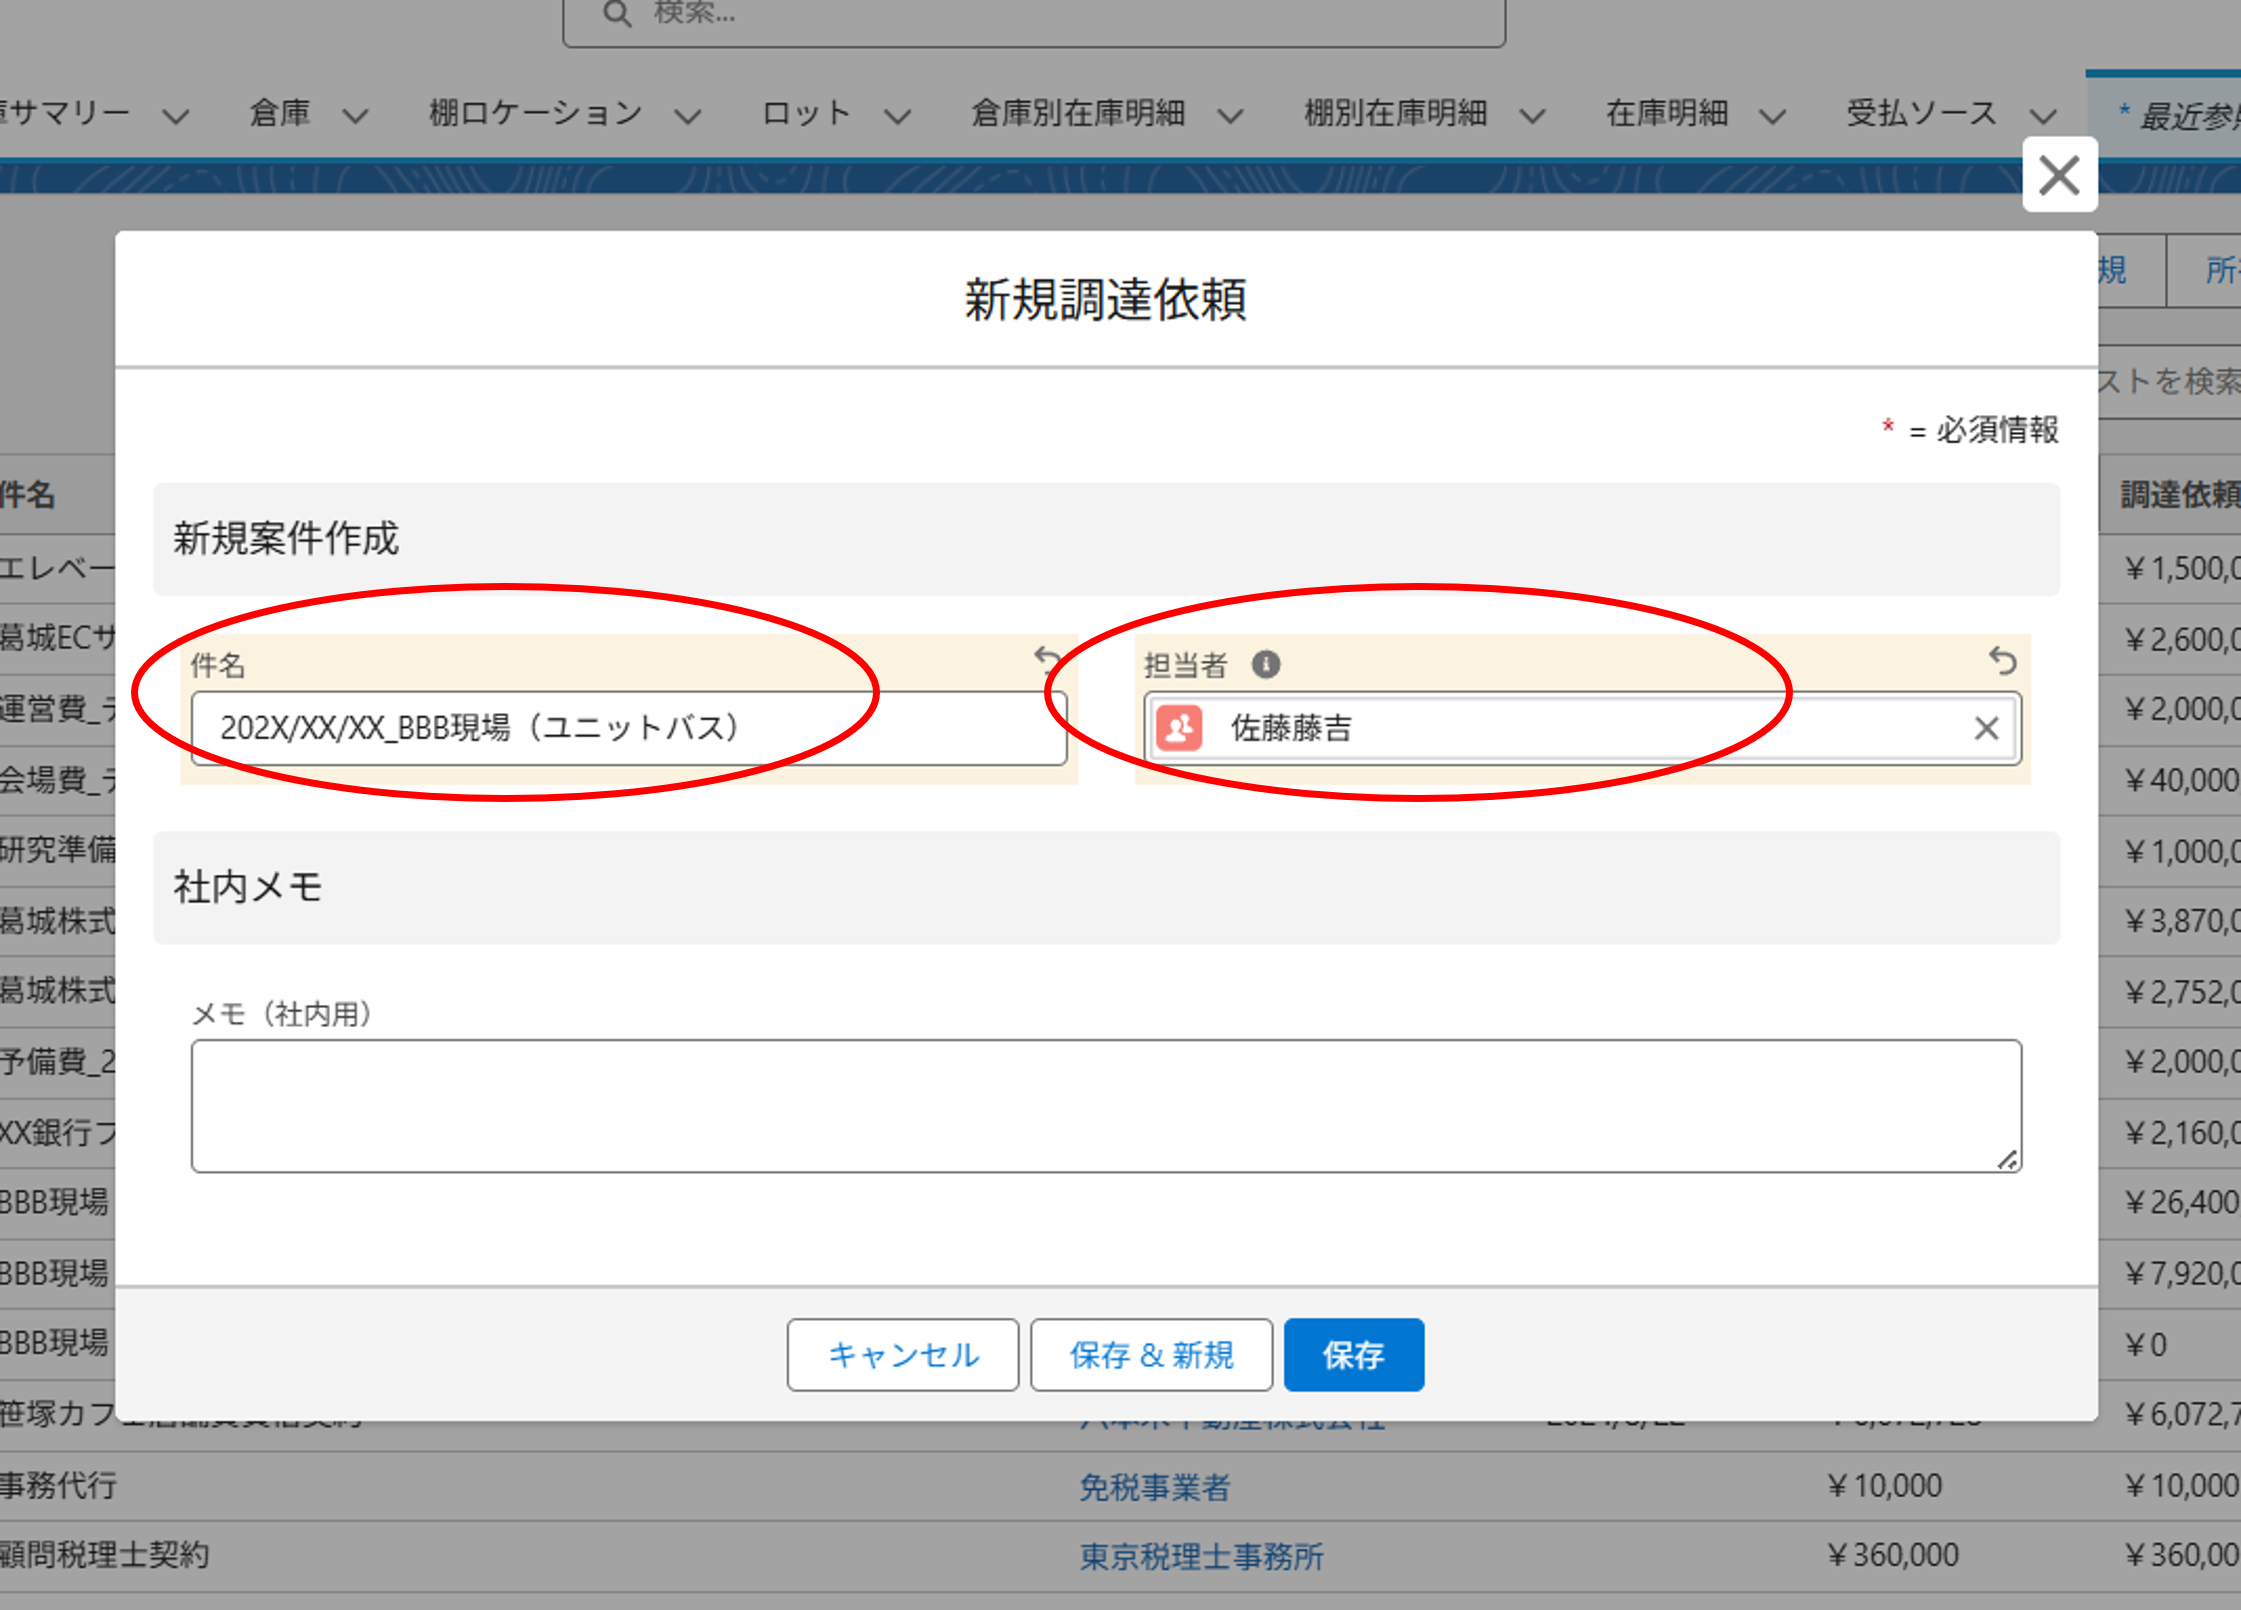Click the blue 保存 button
2241x1610 pixels.
pos(1353,1355)
